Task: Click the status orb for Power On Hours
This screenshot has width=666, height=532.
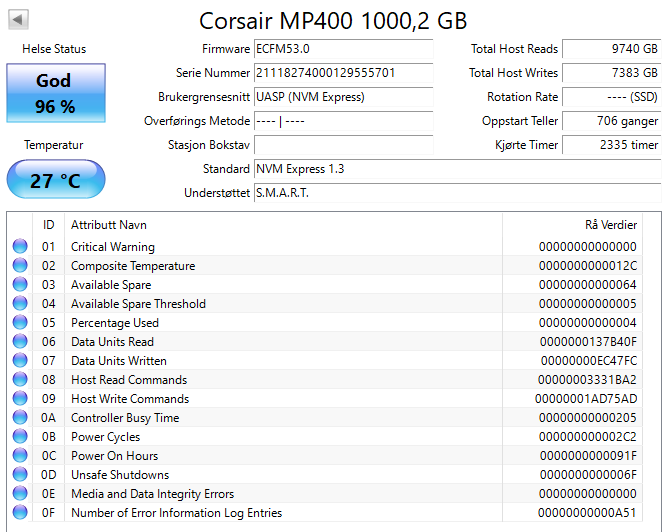Action: pos(20,456)
